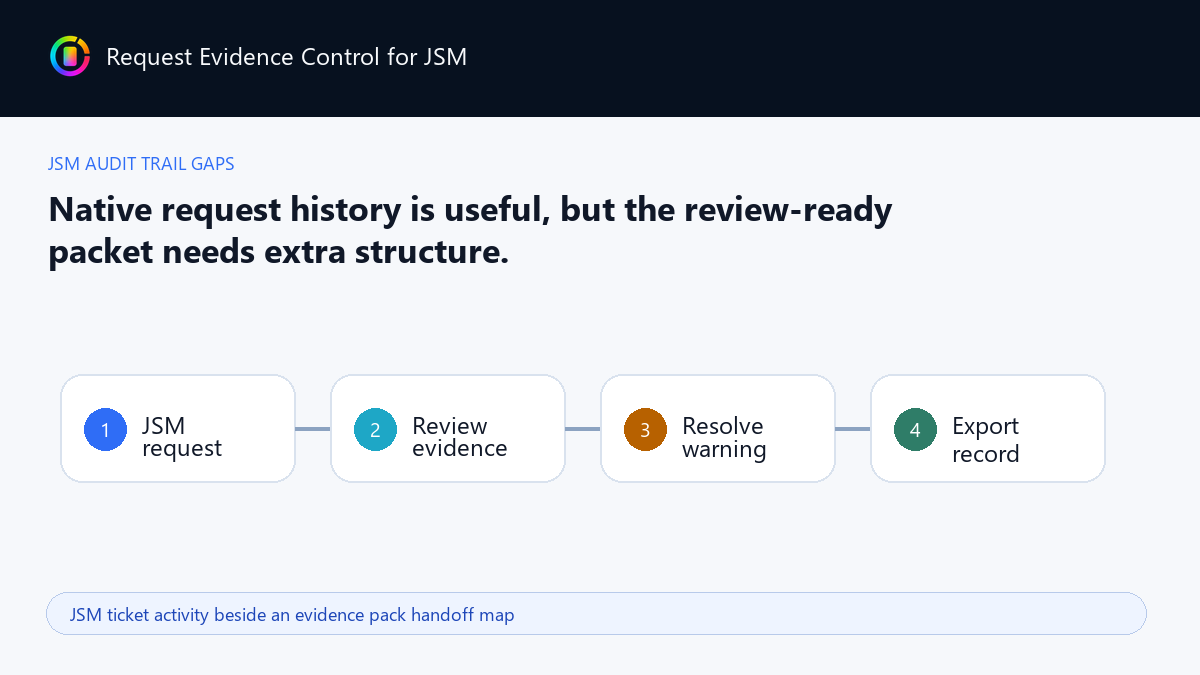
Task: Select the Resolve warning step card
Action: click(718, 429)
